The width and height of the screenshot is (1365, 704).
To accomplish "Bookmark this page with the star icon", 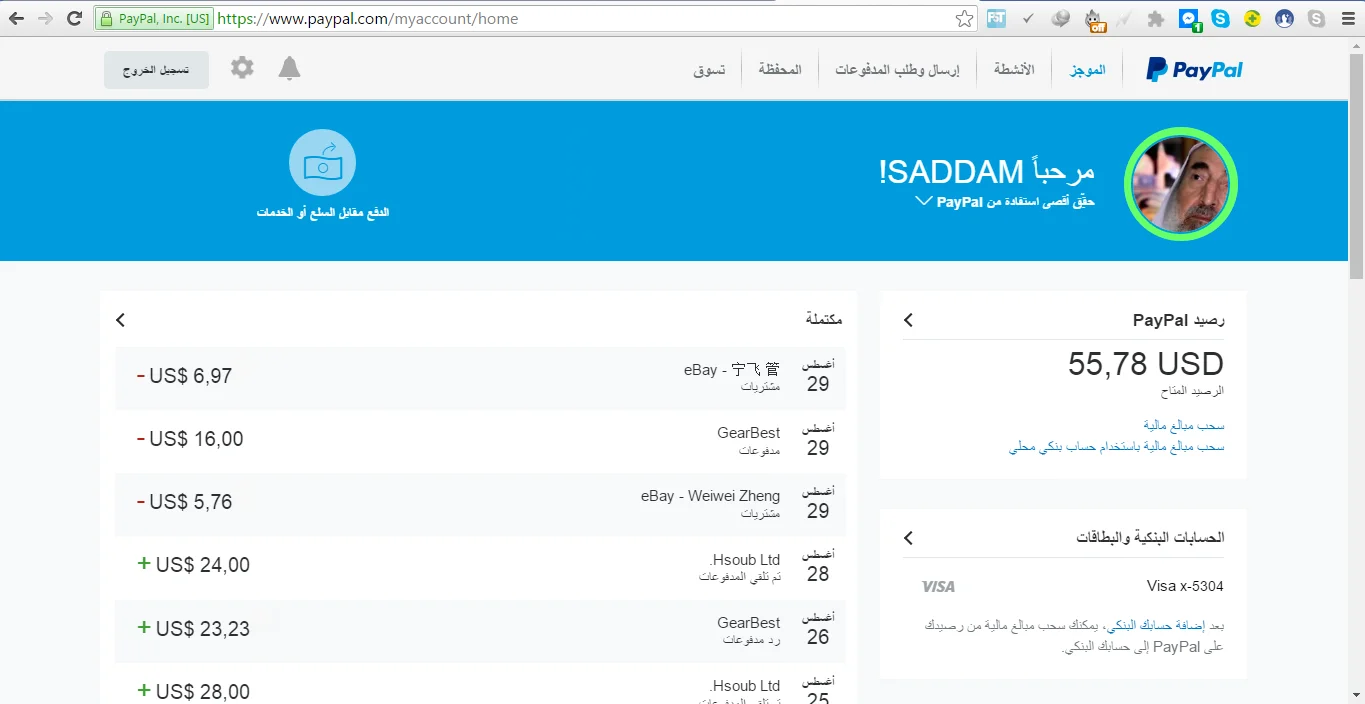I will tap(964, 19).
